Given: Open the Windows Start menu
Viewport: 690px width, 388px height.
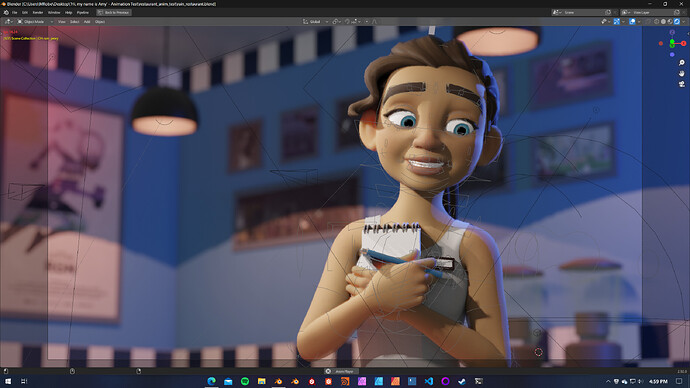Looking at the screenshot, I should [x=7, y=381].
